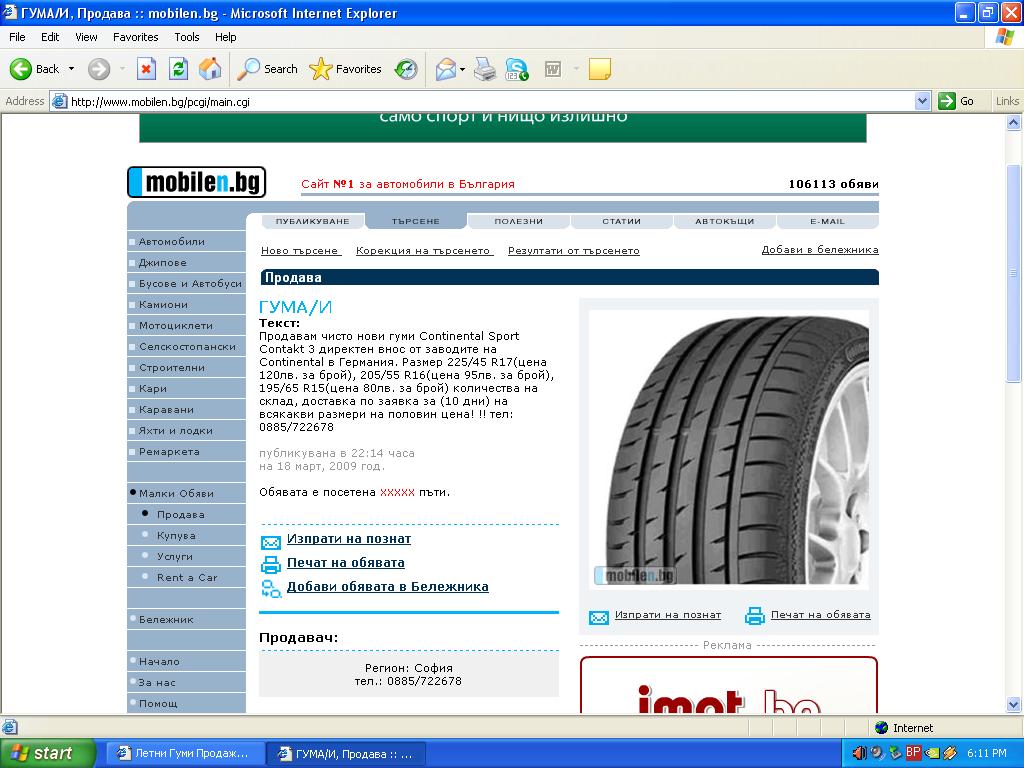The height and width of the screenshot is (768, 1024).
Task: Go to the Home page icon
Action: pyautogui.click(x=210, y=69)
